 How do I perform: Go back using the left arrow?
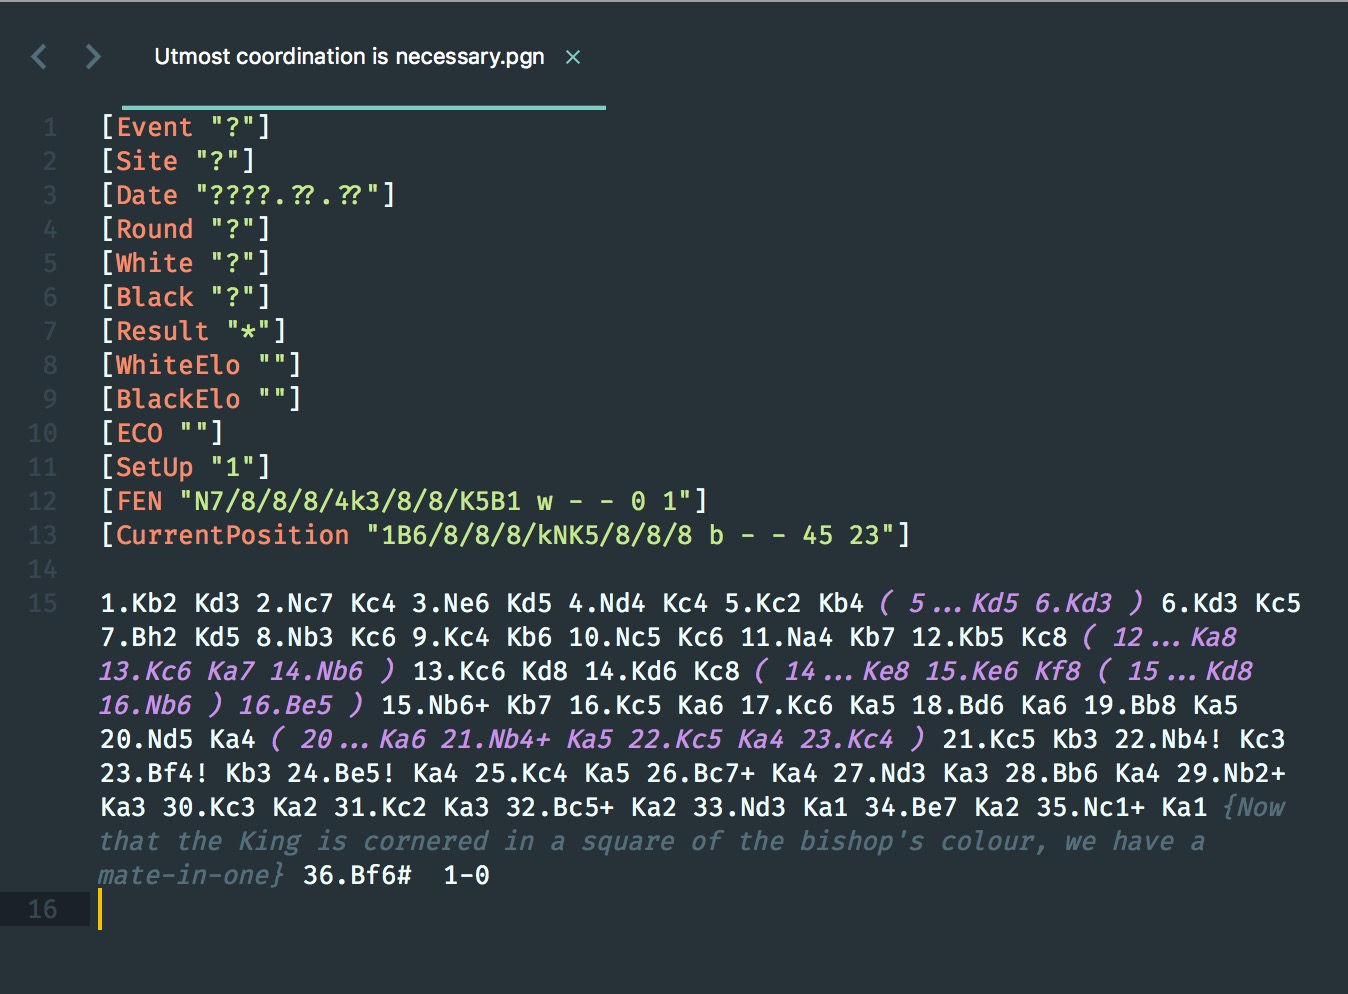(39, 57)
